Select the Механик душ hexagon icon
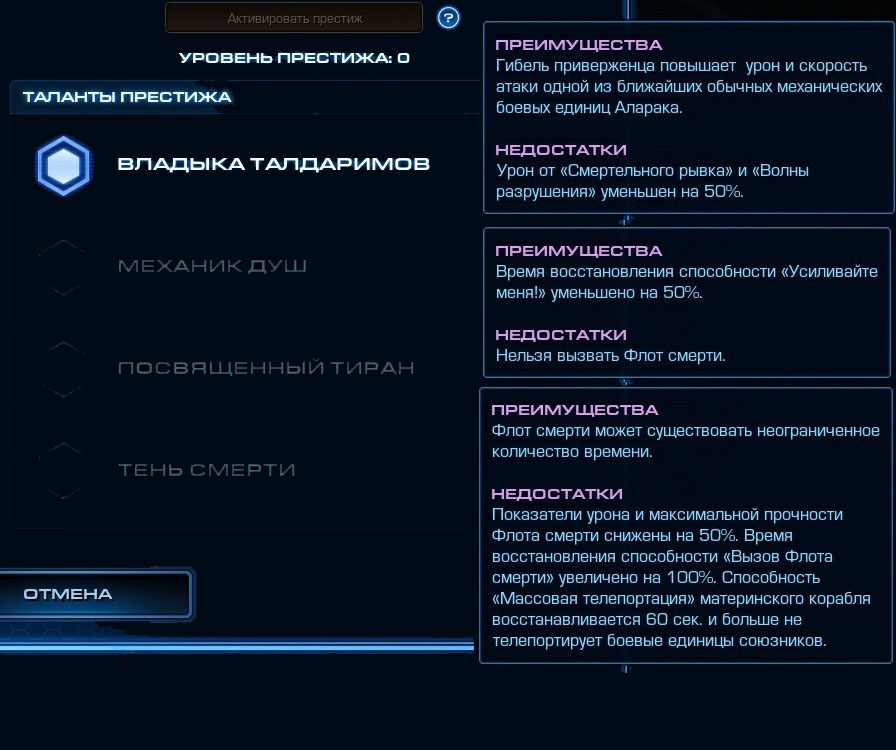The width and height of the screenshot is (896, 750). [63, 267]
